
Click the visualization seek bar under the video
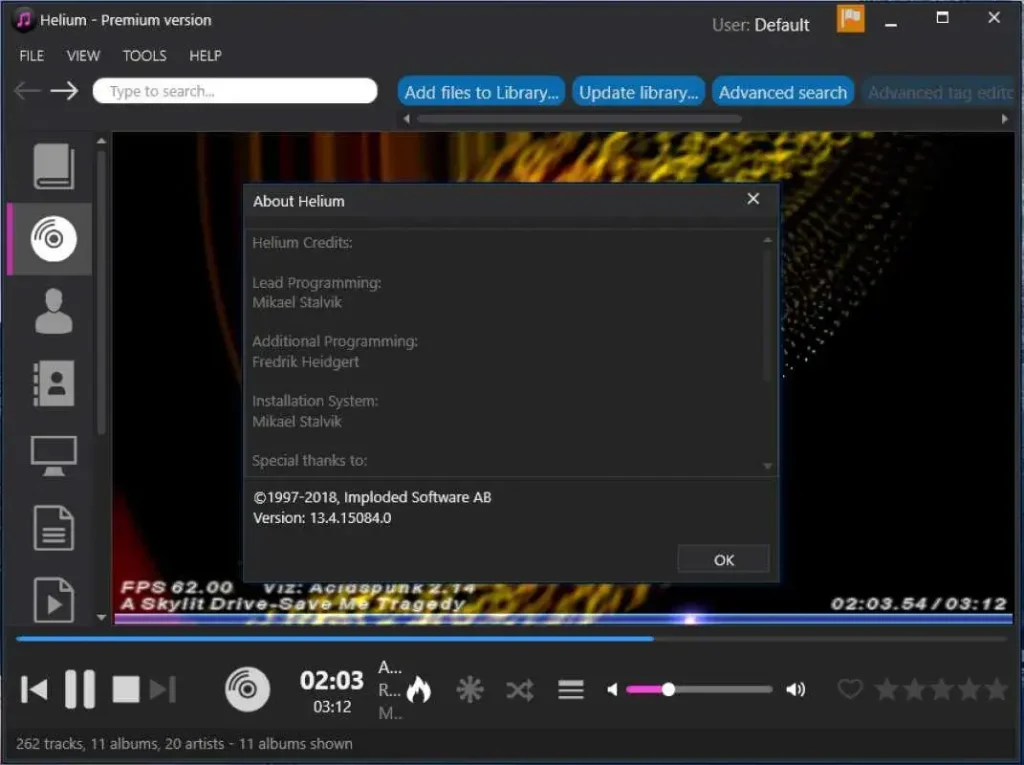(564, 618)
